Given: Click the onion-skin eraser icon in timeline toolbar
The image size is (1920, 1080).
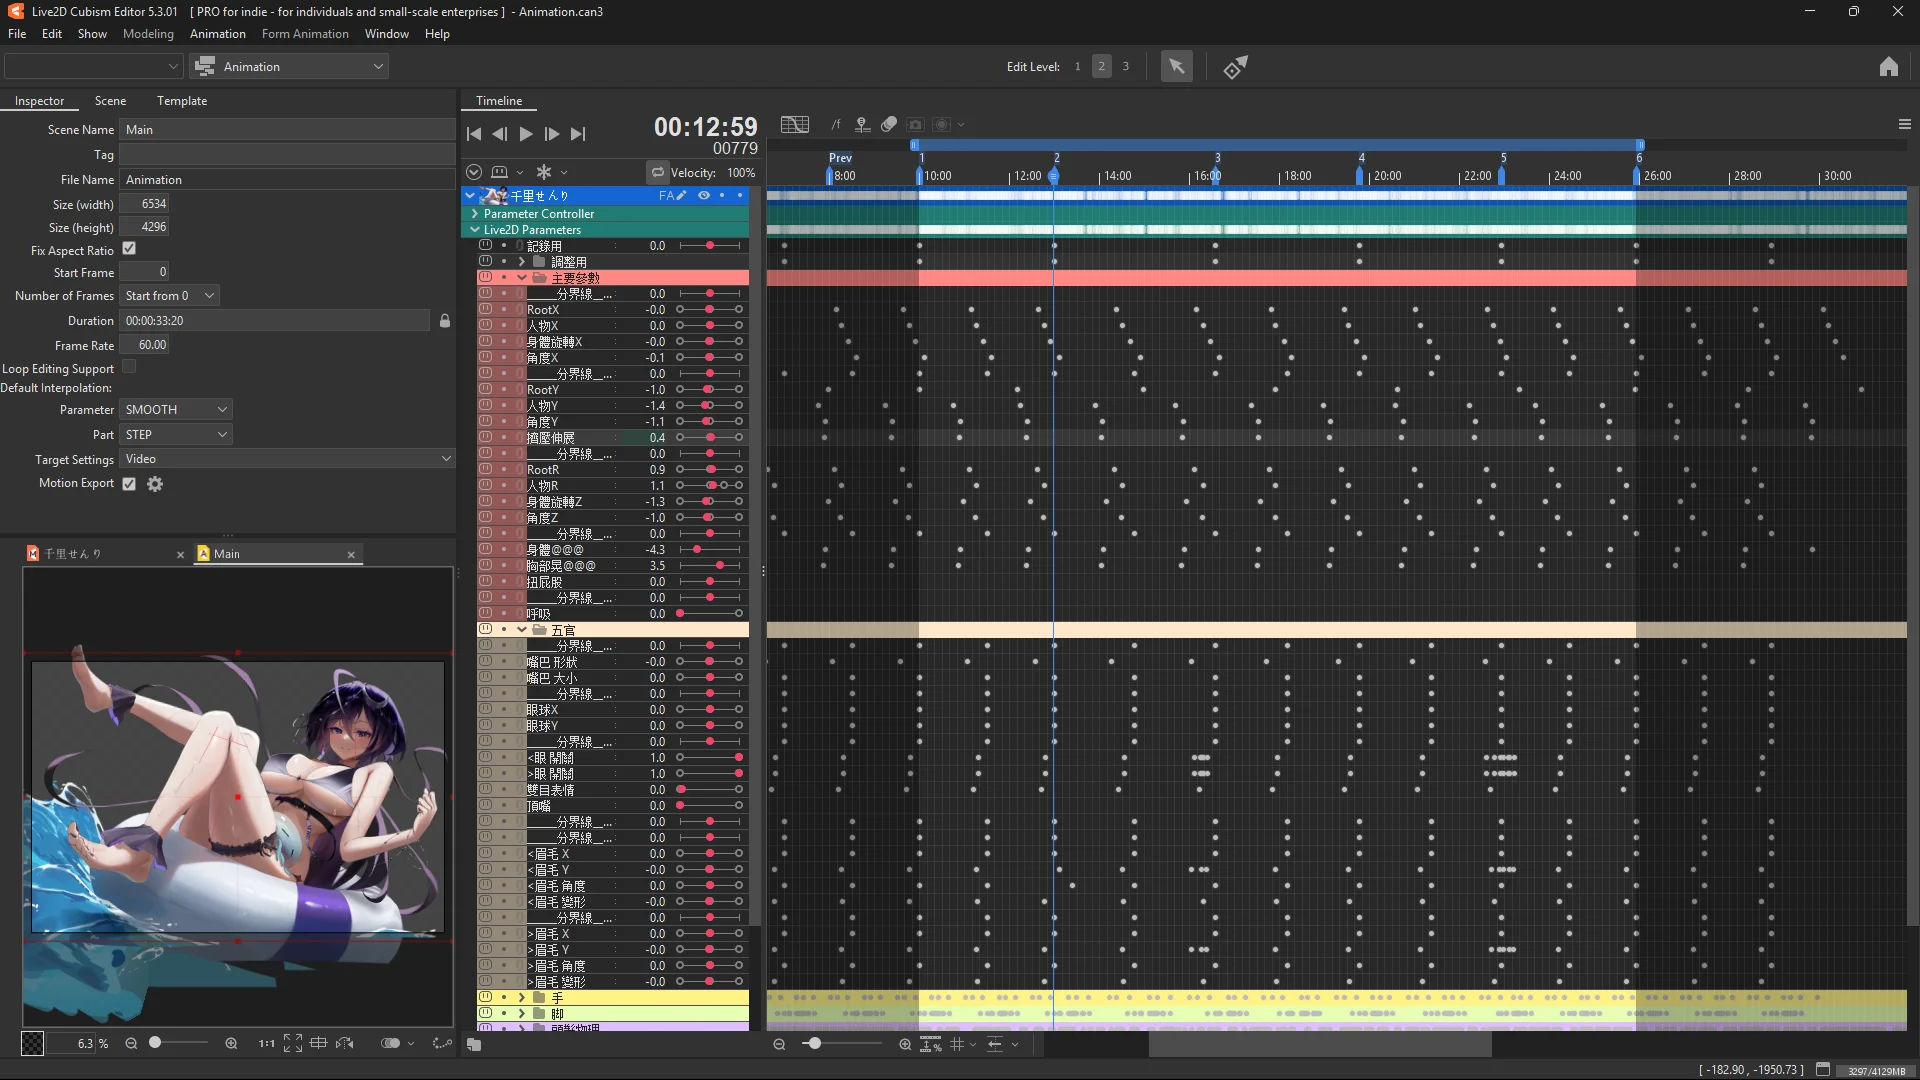Looking at the screenshot, I should tap(889, 124).
